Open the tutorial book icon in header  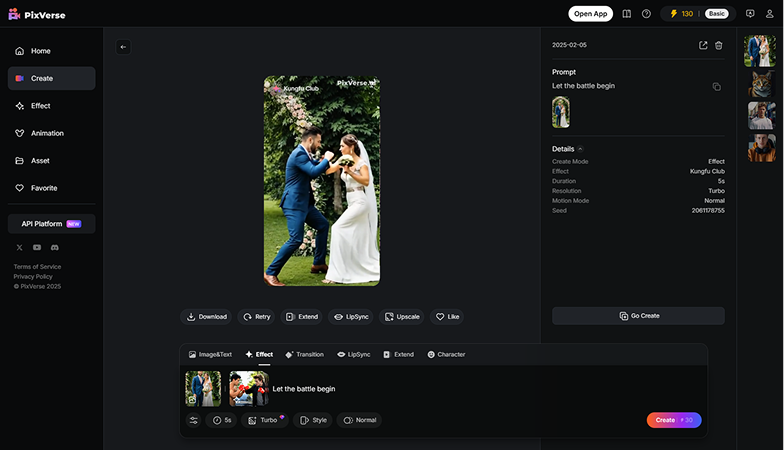coord(626,14)
